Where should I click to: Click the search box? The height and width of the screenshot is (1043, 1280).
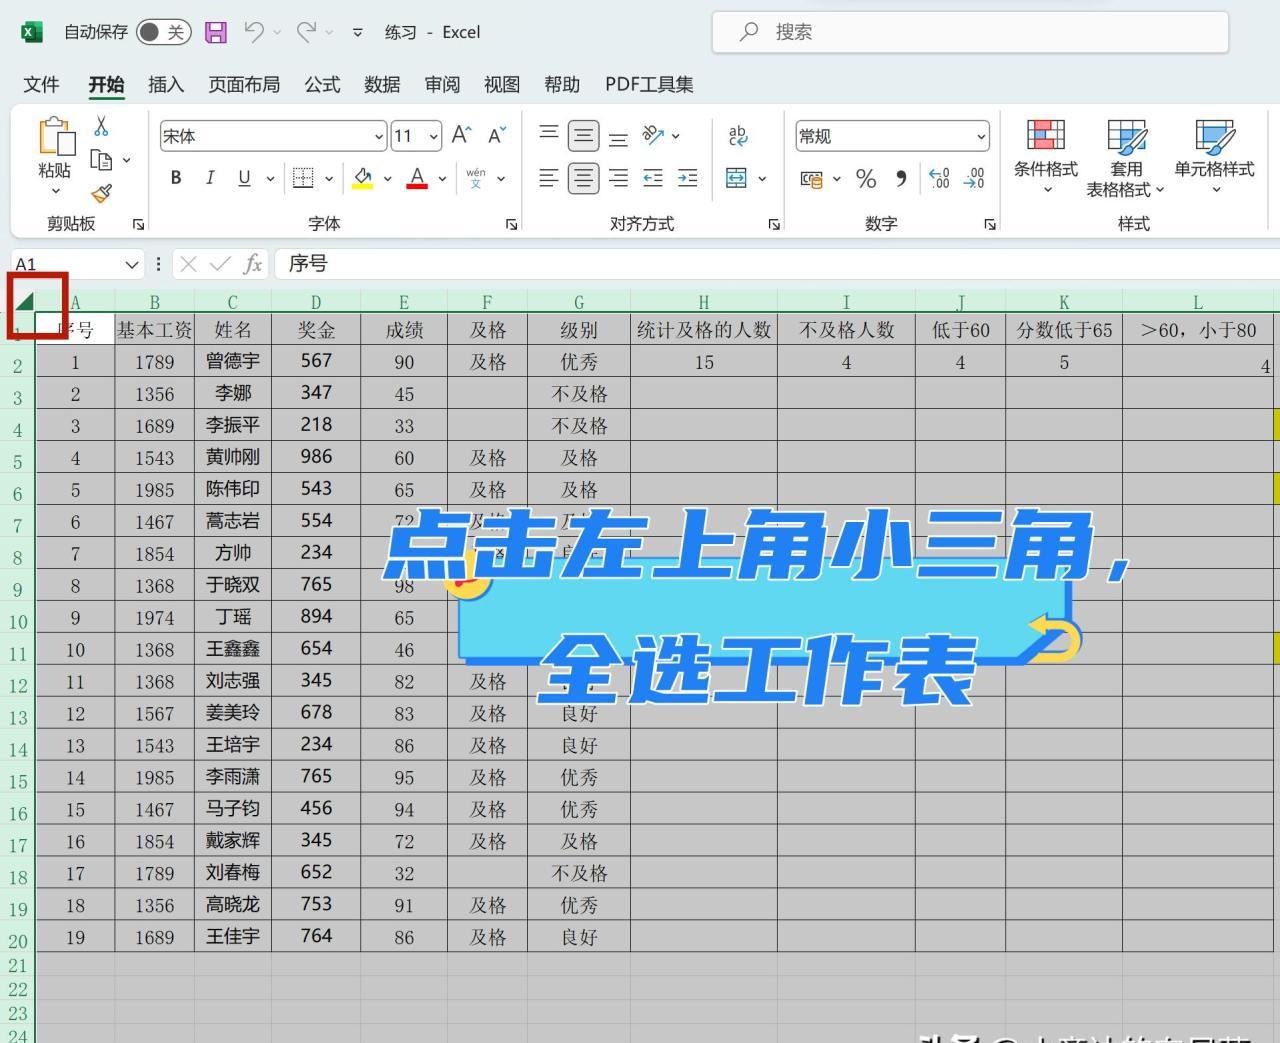pos(970,32)
